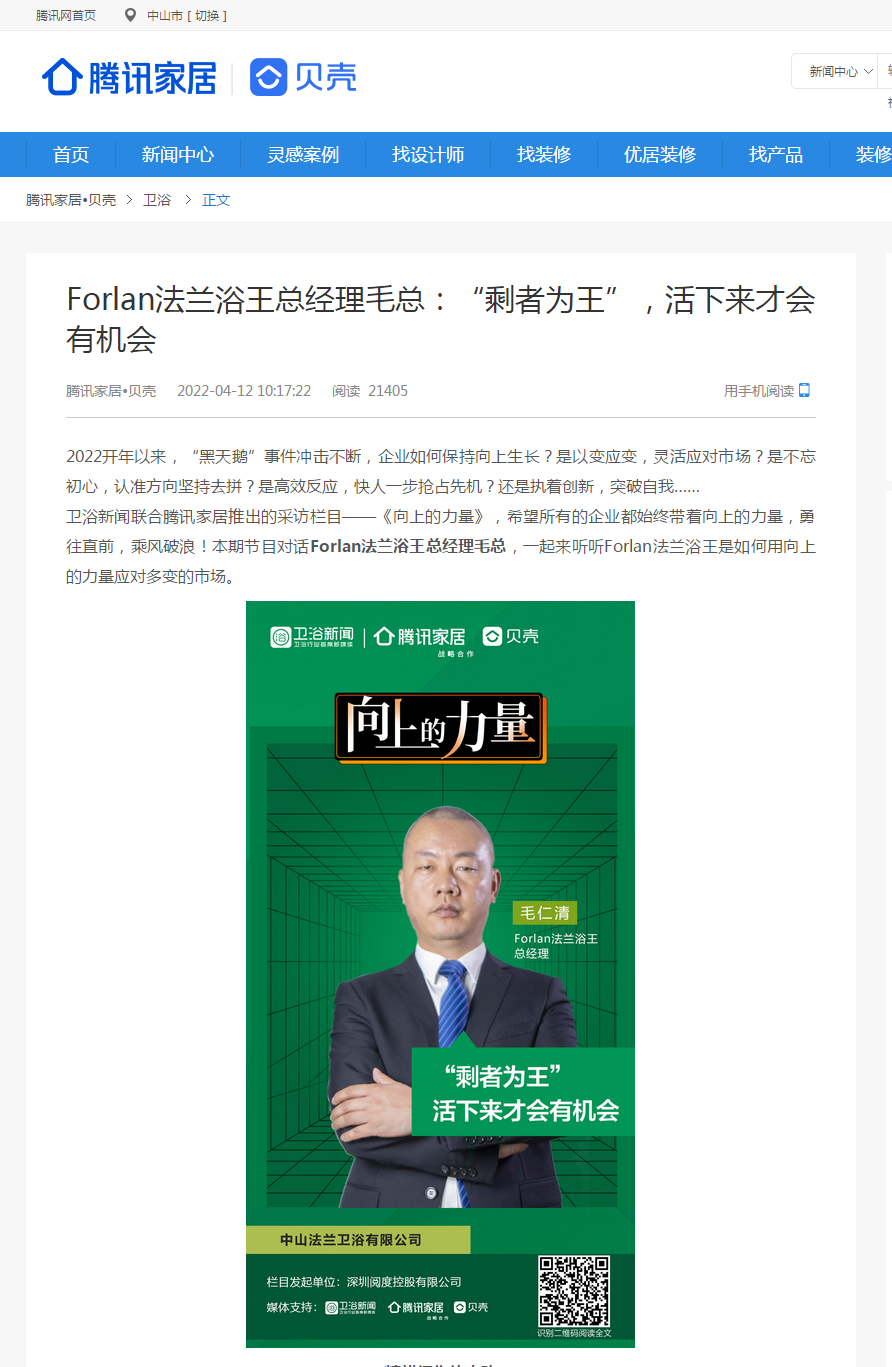Switch city via the [切换] link
Viewport: 892px width, 1367px height.
(207, 15)
